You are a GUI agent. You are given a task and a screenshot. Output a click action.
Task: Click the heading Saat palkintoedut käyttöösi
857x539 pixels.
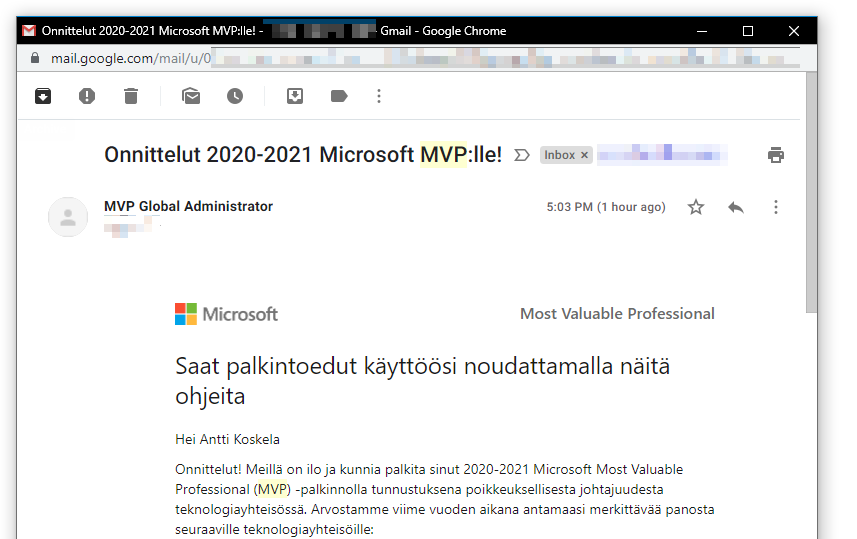tap(422, 381)
